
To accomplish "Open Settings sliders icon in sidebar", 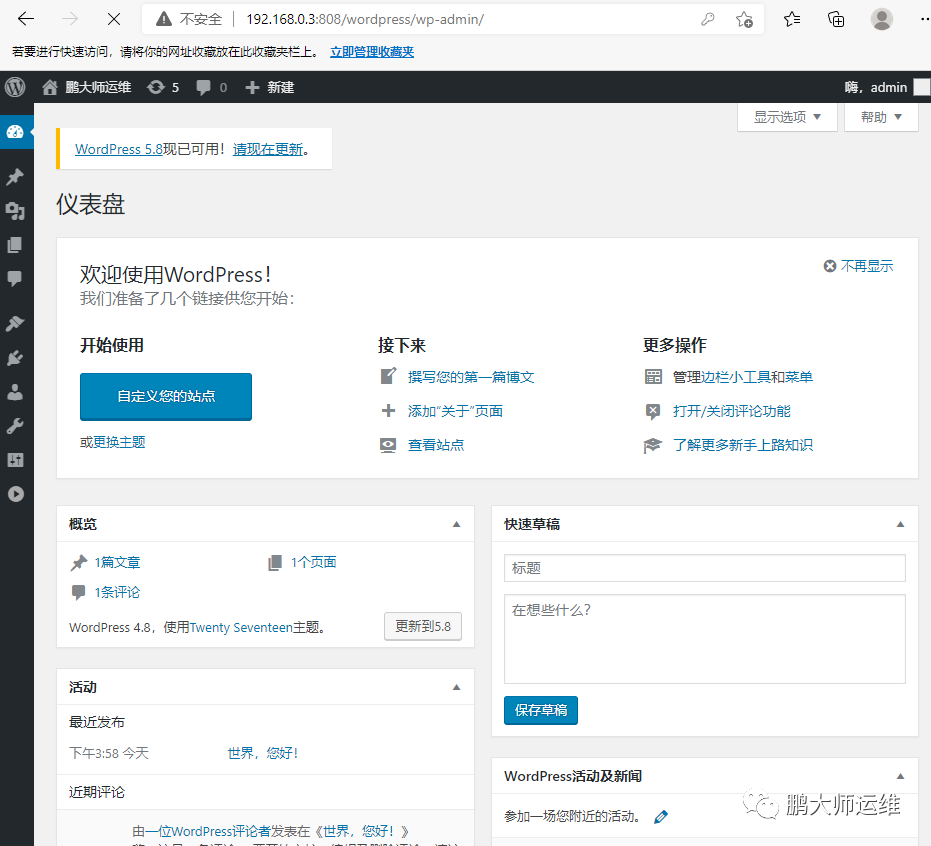I will tap(15, 460).
